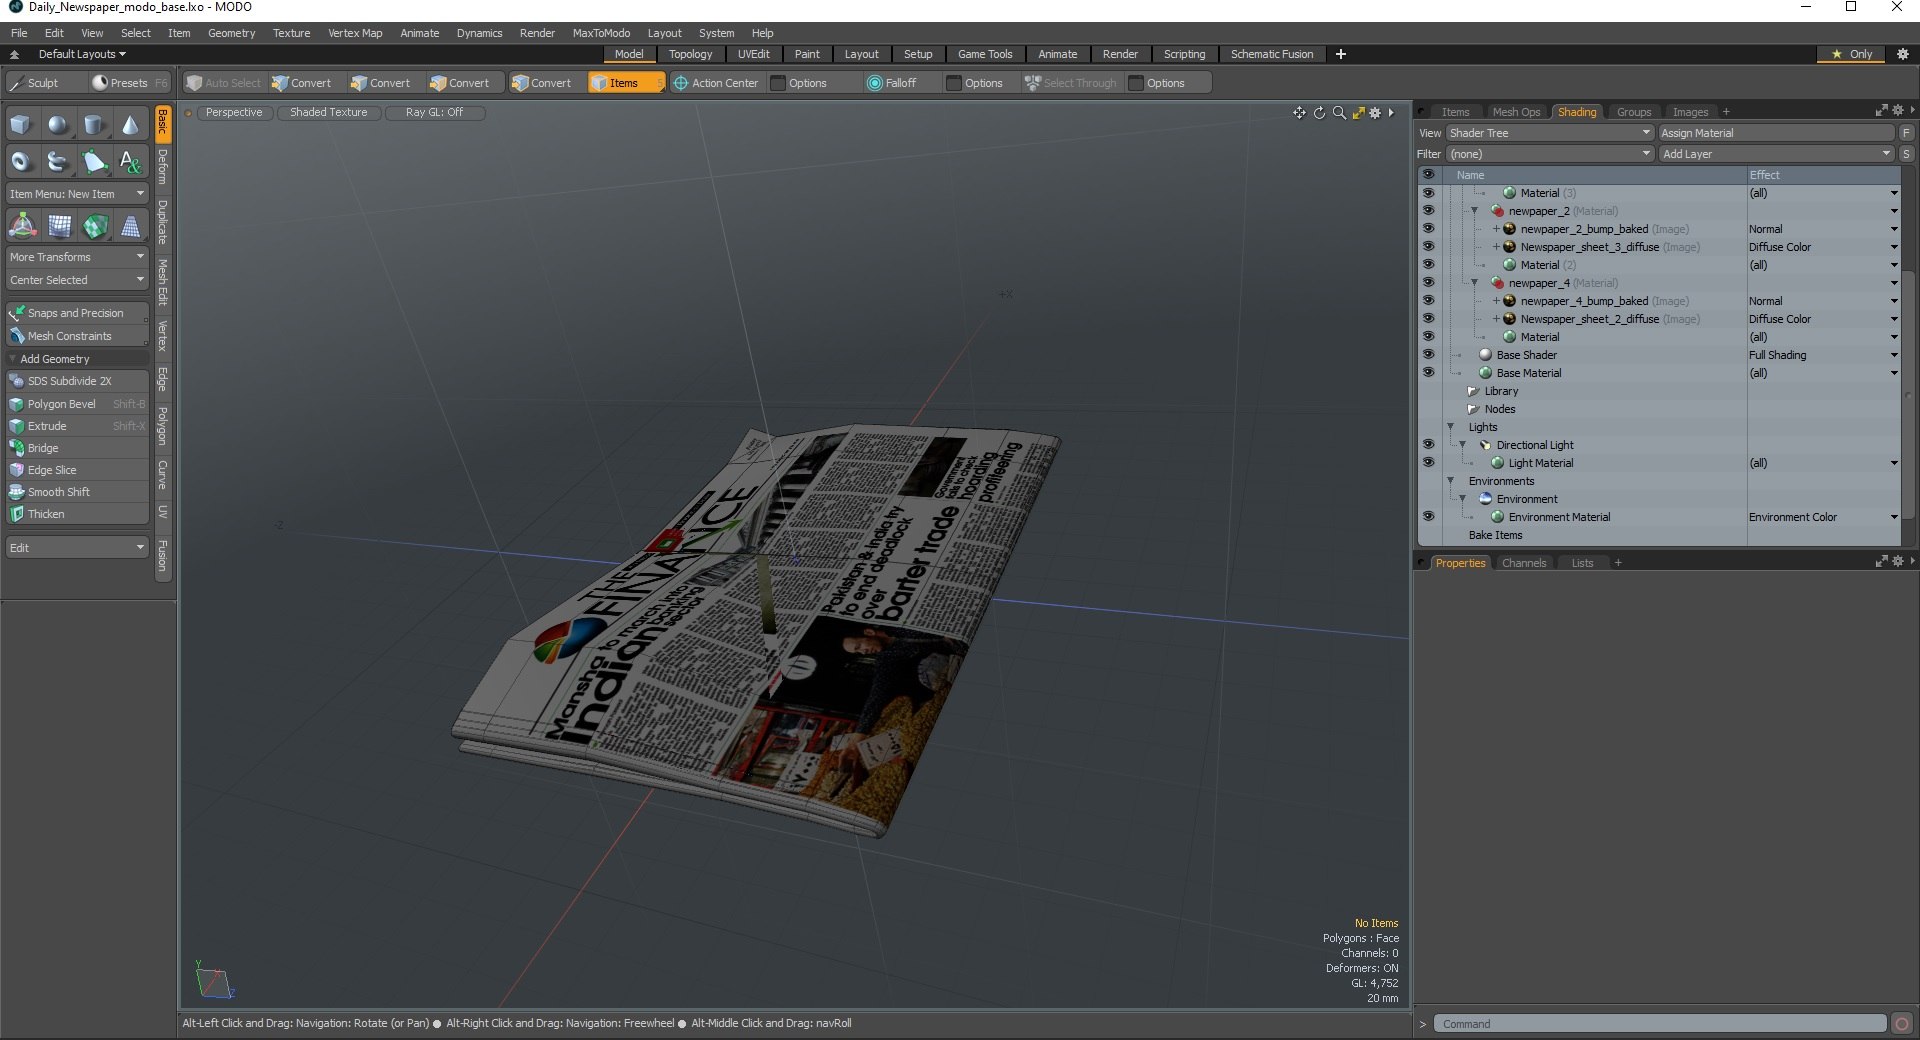The image size is (1920, 1040).
Task: Toggle visibility of Base Material
Action: [1428, 373]
